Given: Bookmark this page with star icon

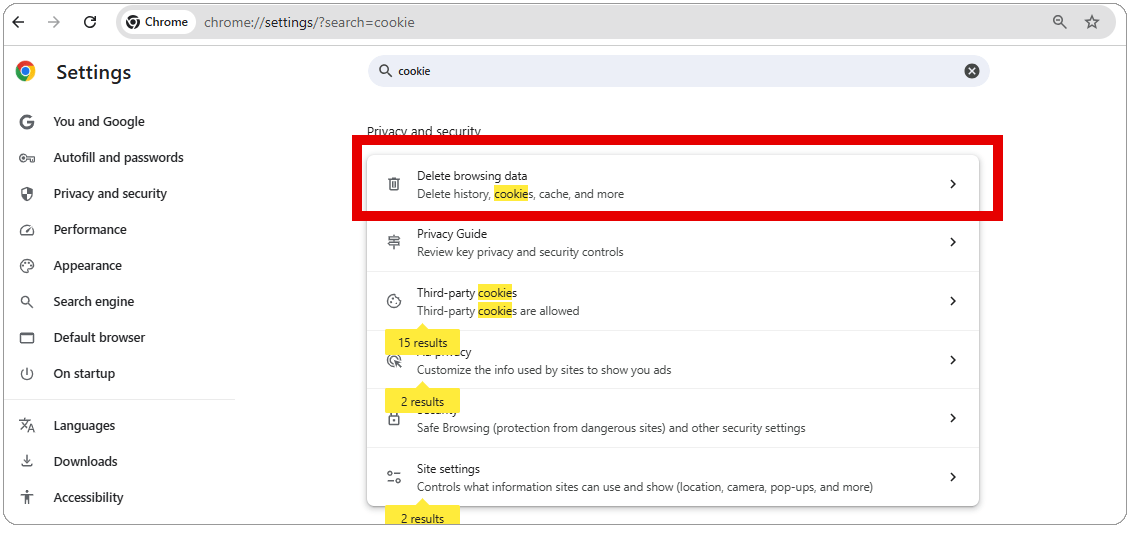Looking at the screenshot, I should [1092, 22].
